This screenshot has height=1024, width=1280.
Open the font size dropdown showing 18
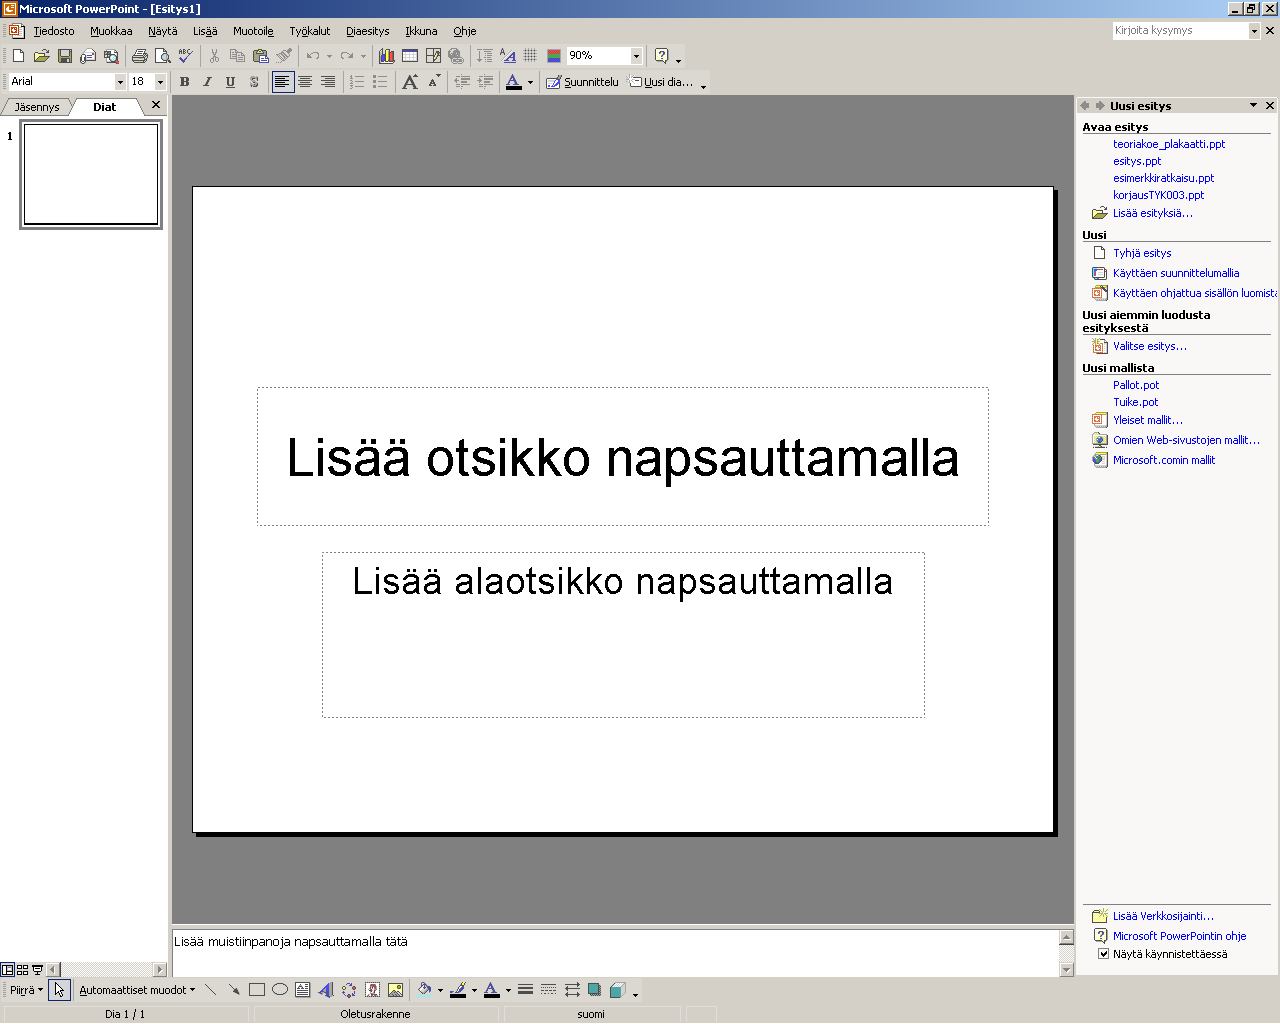(160, 82)
